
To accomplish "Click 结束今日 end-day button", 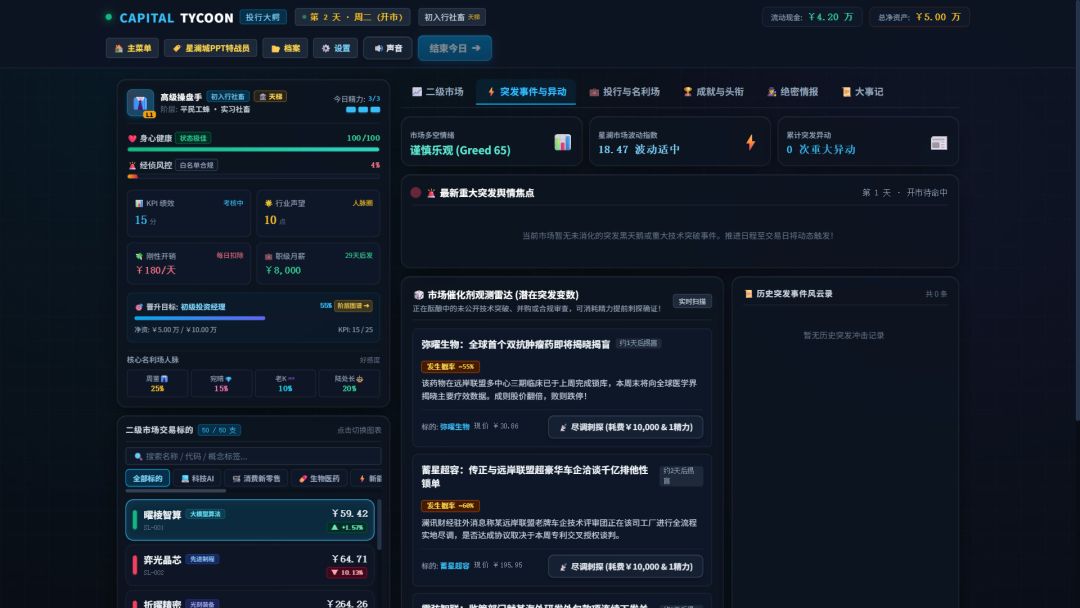I will click(x=455, y=48).
